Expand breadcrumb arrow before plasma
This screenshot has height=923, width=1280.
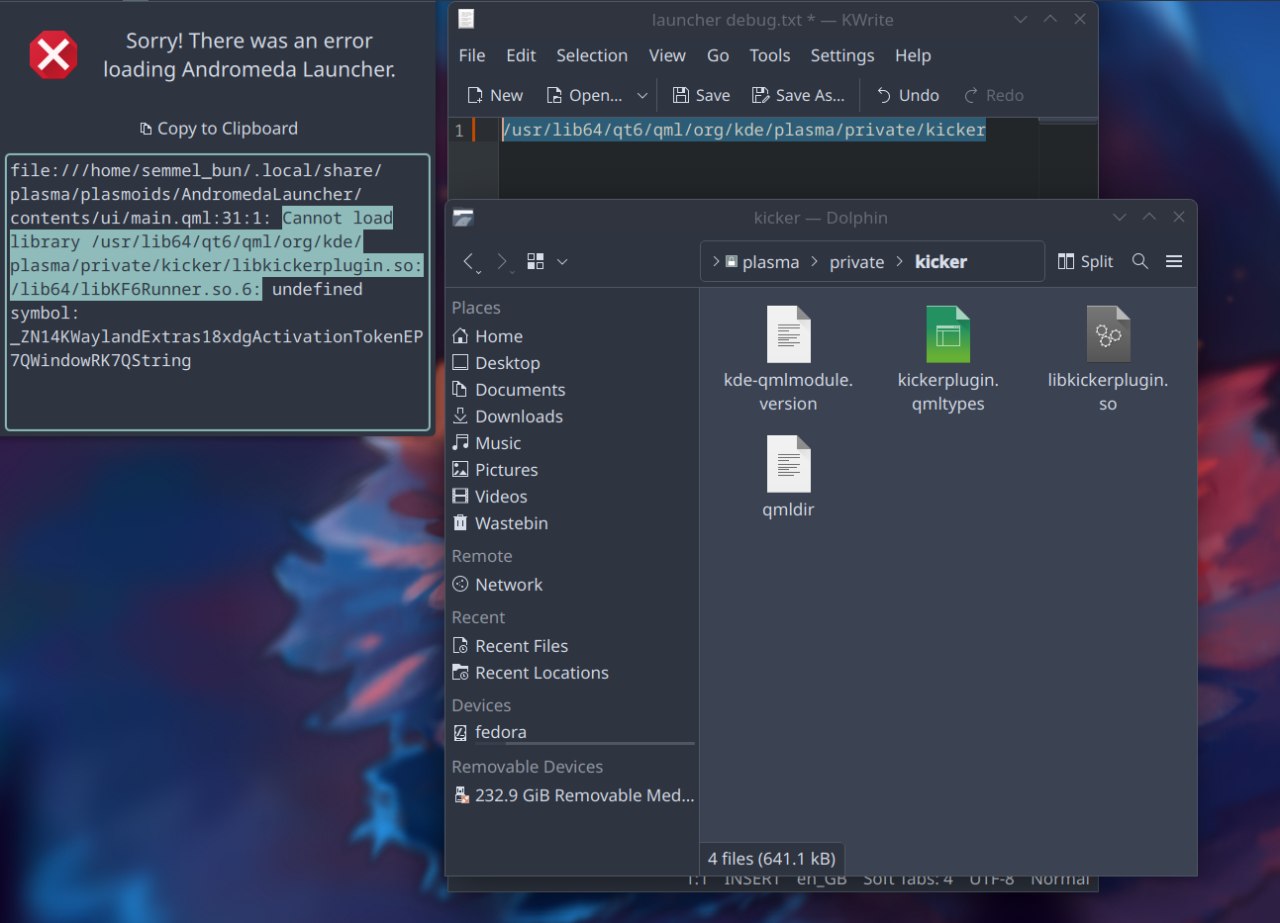pyautogui.click(x=716, y=262)
